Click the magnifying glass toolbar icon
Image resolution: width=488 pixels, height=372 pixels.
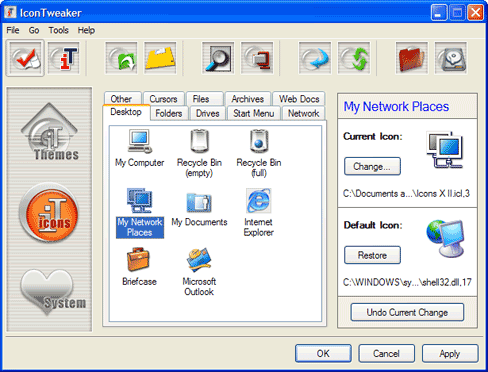pos(218,58)
